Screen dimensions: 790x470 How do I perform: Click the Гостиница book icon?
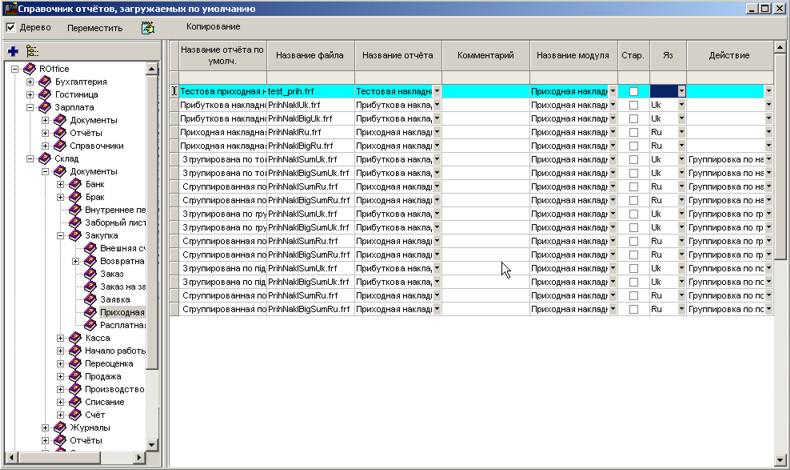(x=45, y=95)
